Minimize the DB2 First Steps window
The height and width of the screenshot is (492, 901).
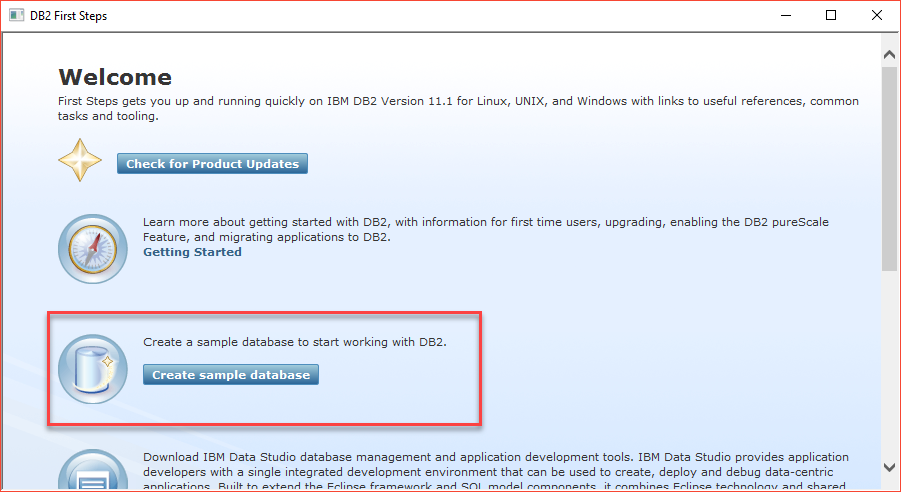point(786,16)
